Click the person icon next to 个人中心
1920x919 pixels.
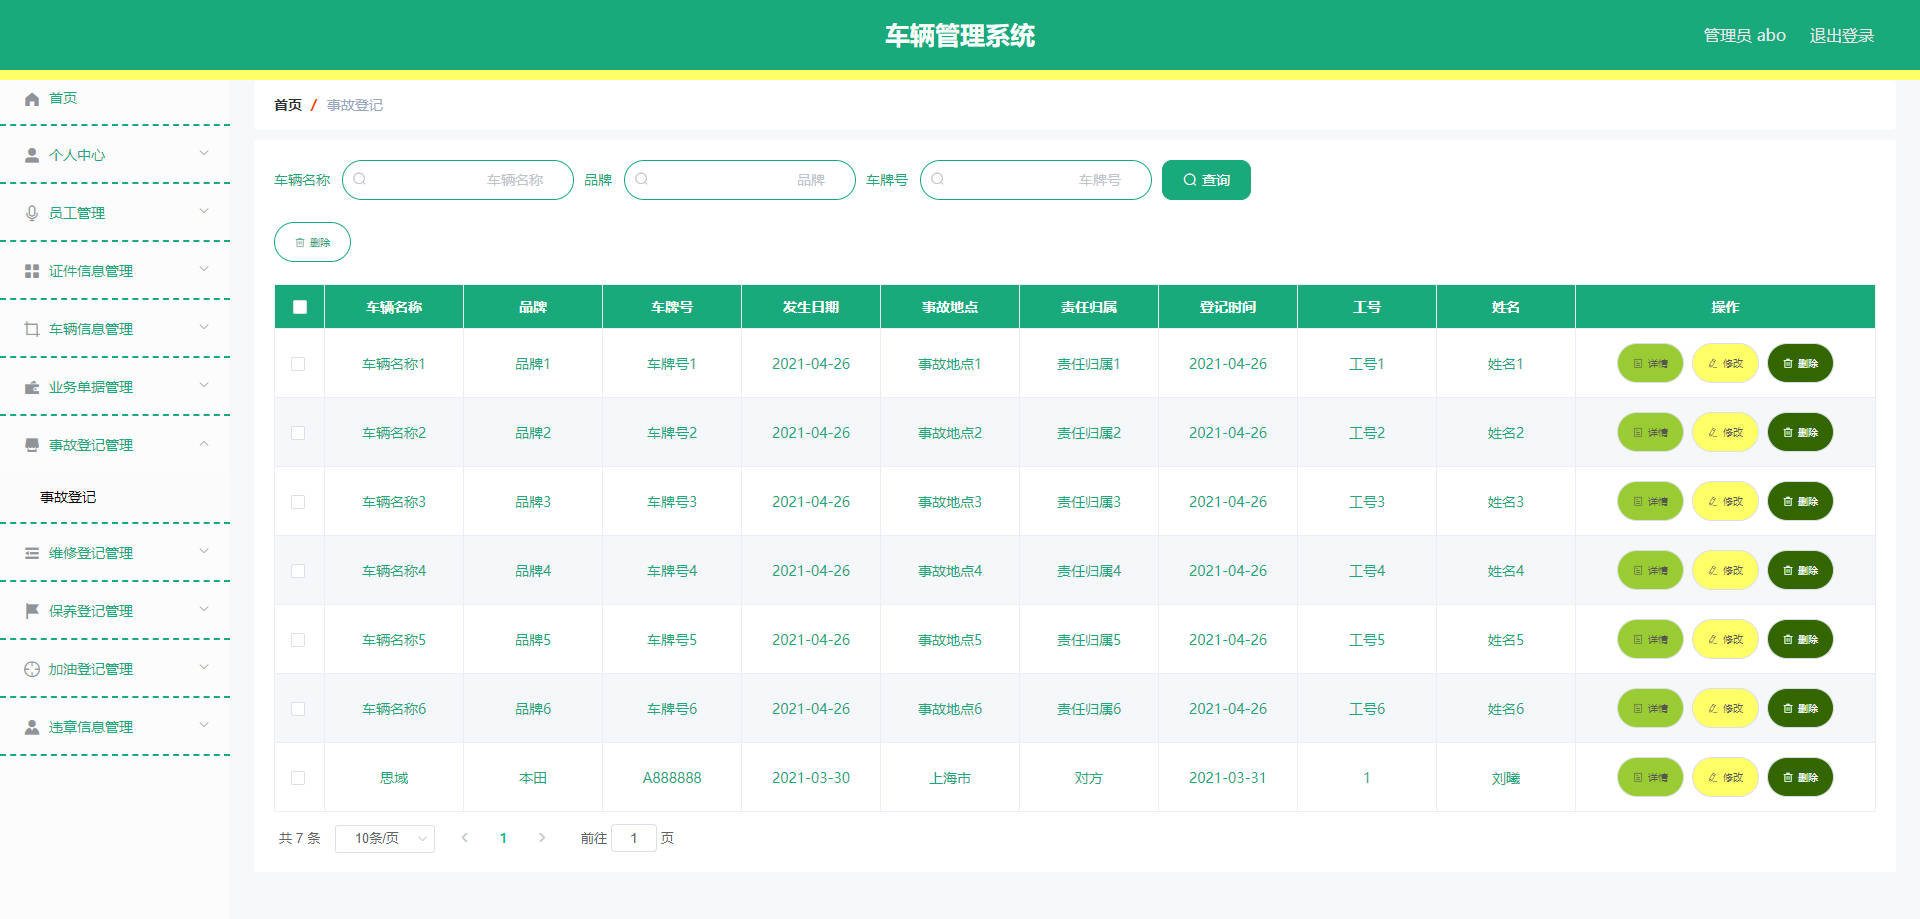[x=32, y=156]
